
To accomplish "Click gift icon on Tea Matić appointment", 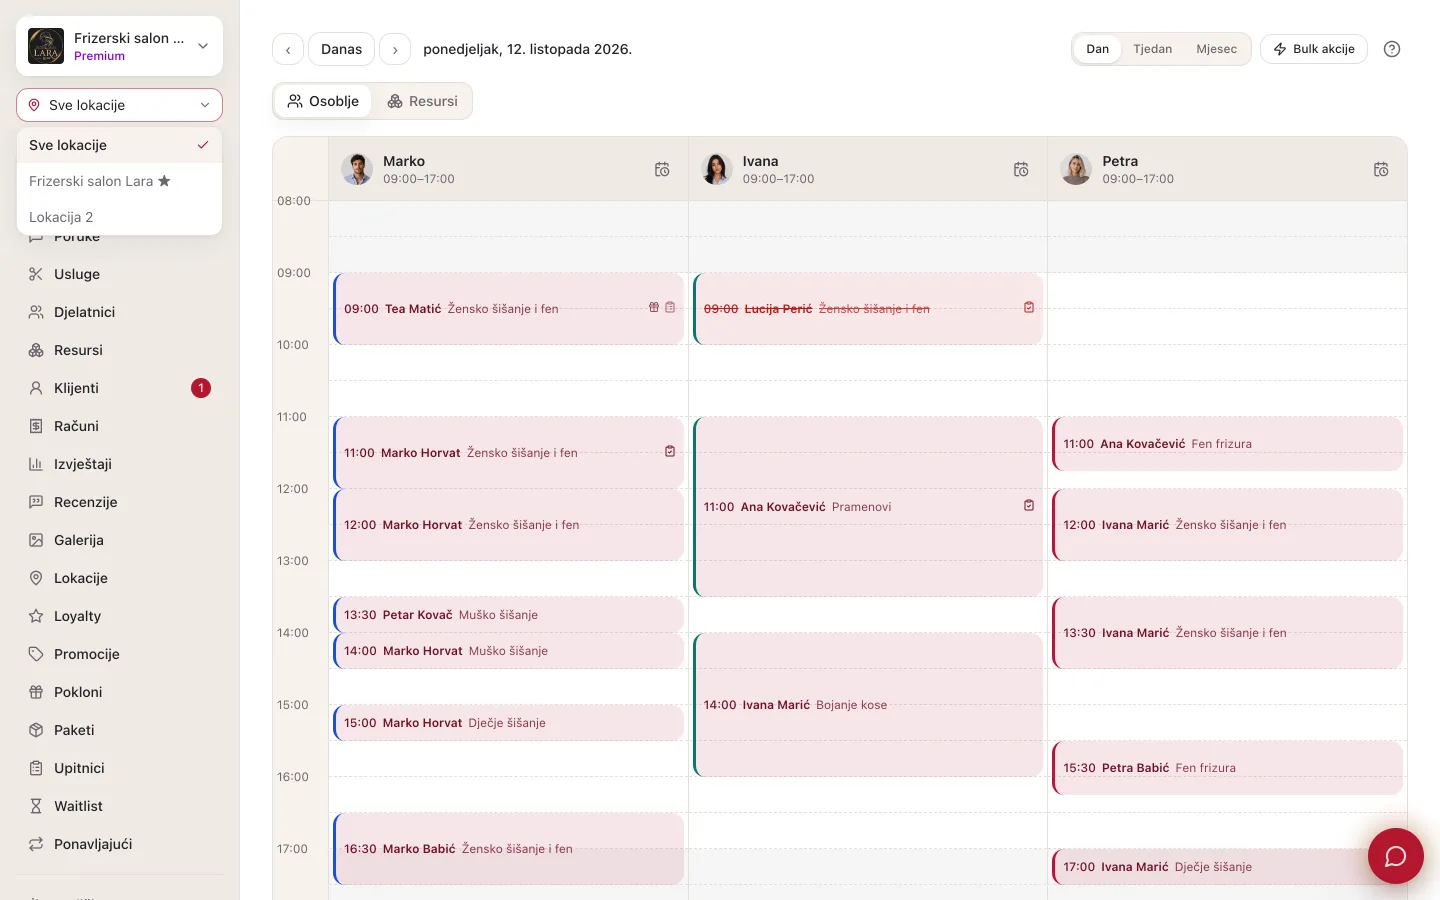I will pyautogui.click(x=654, y=308).
